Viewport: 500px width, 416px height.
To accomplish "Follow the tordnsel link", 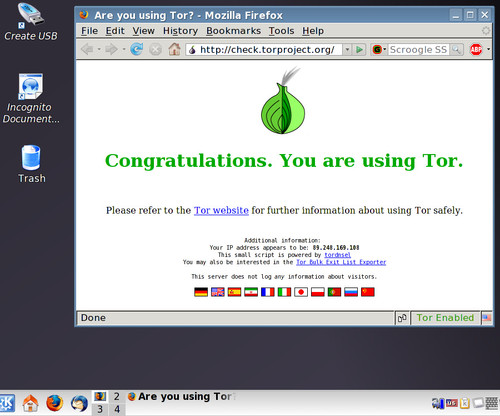I will click(x=337, y=255).
